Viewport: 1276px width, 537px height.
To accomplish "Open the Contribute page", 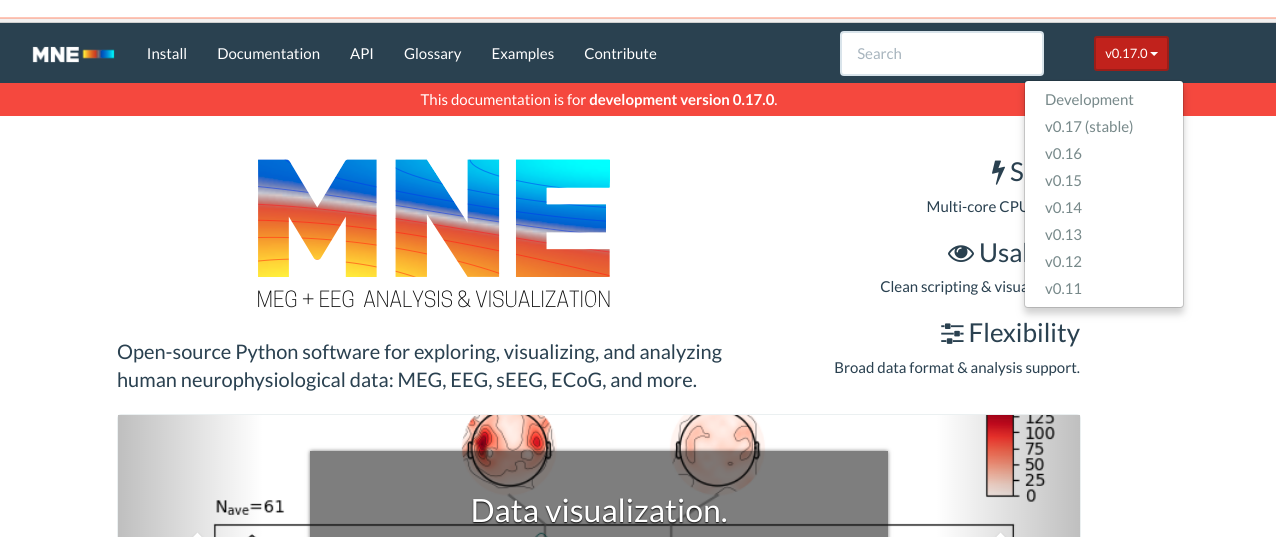I will [x=620, y=54].
